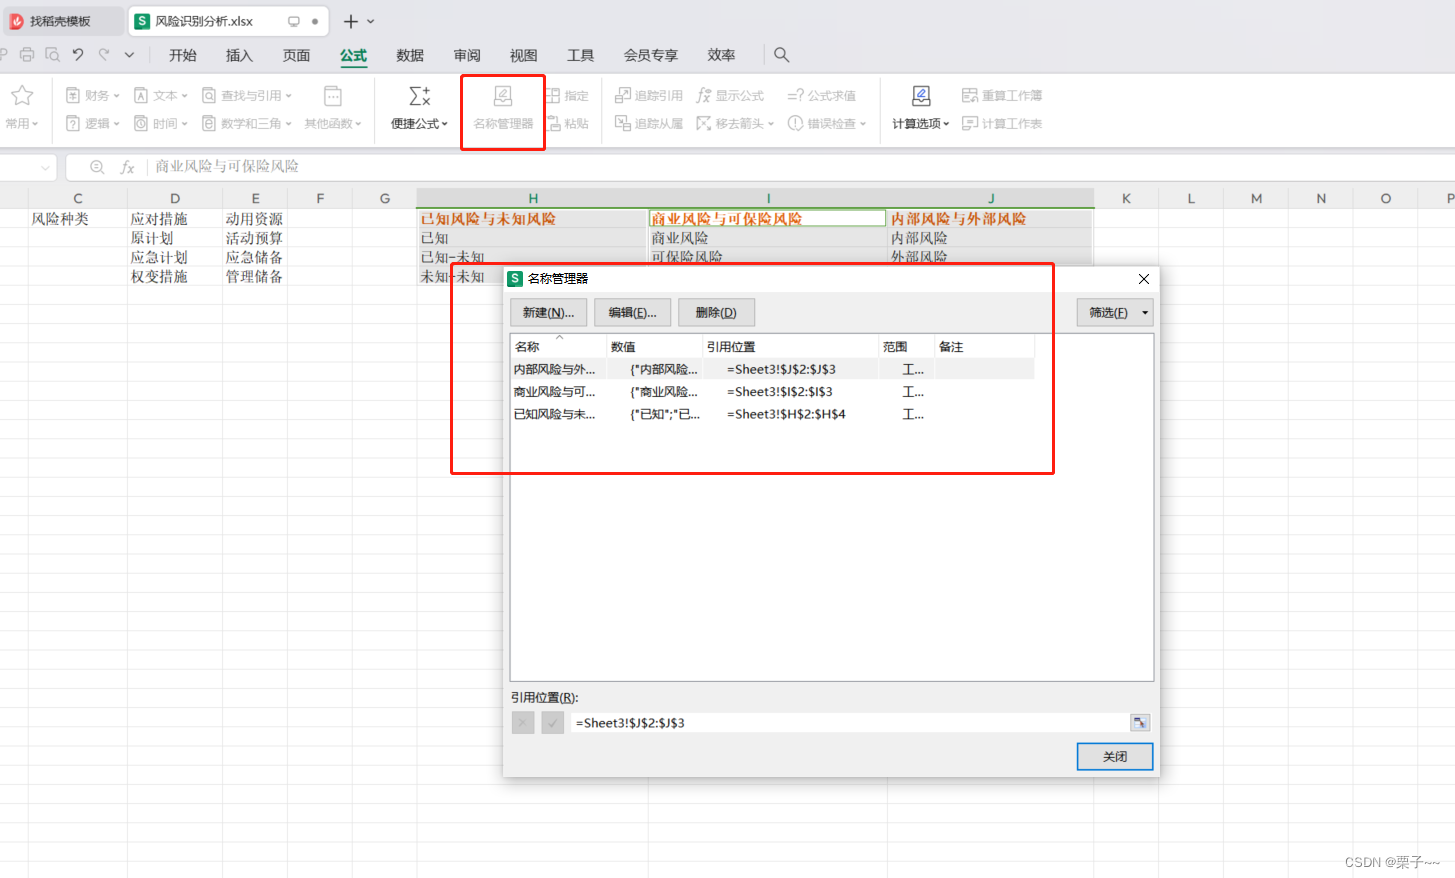Open 查找与引用 lookup functions
Image resolution: width=1455 pixels, height=878 pixels.
247,95
